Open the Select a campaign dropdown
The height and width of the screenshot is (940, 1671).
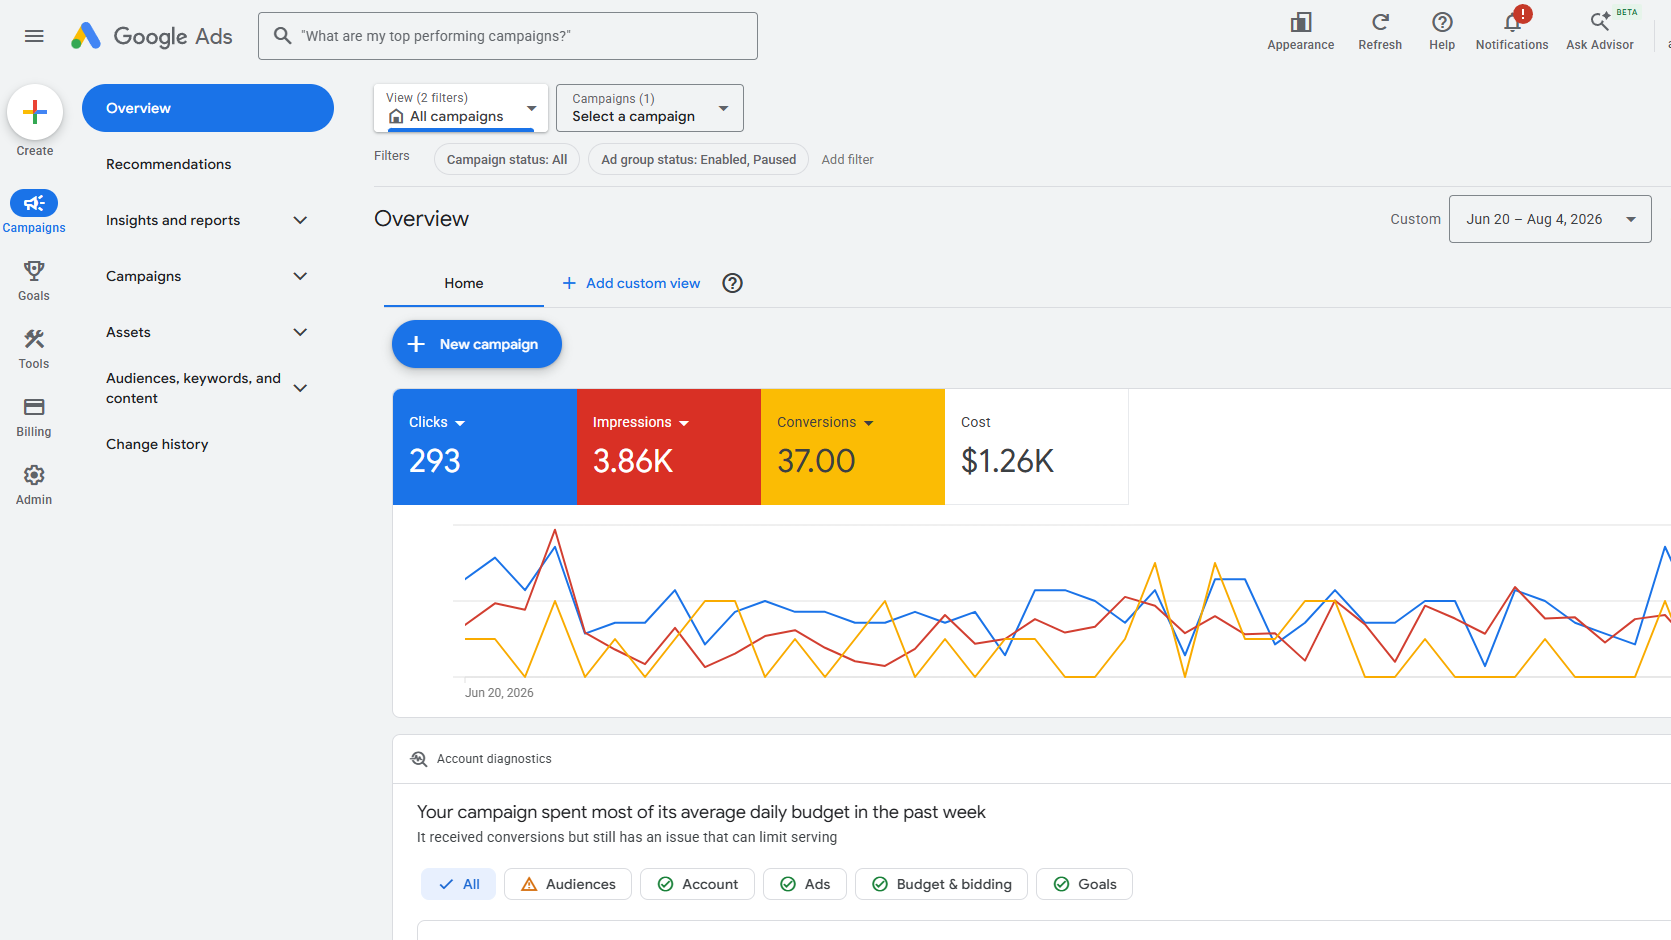pyautogui.click(x=650, y=108)
